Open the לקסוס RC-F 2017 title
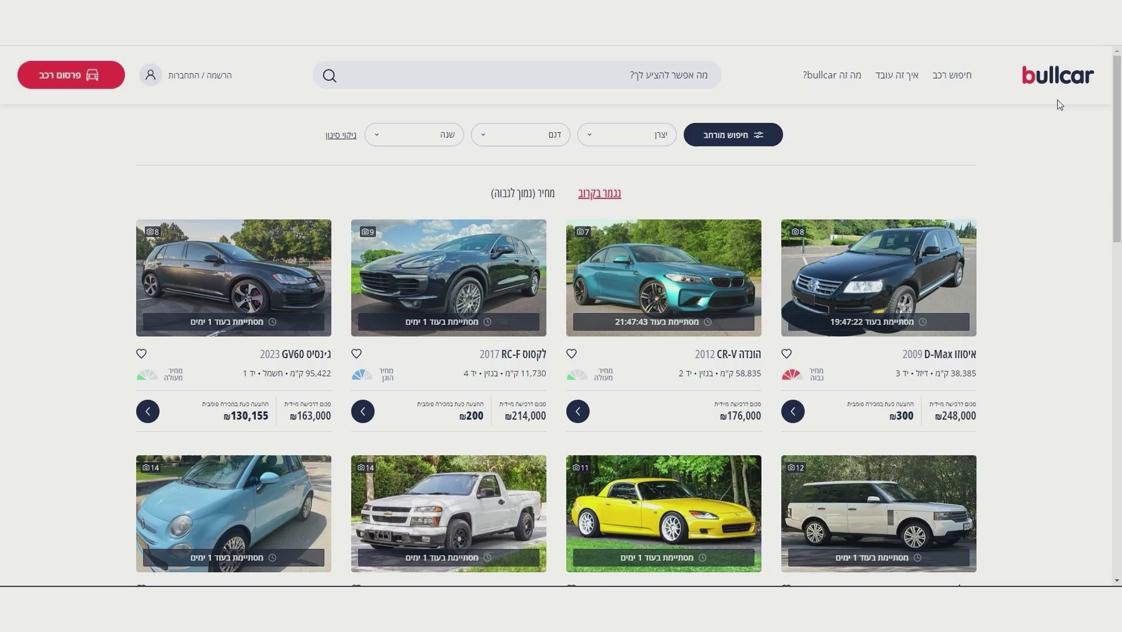The image size is (1122, 632). (x=512, y=354)
